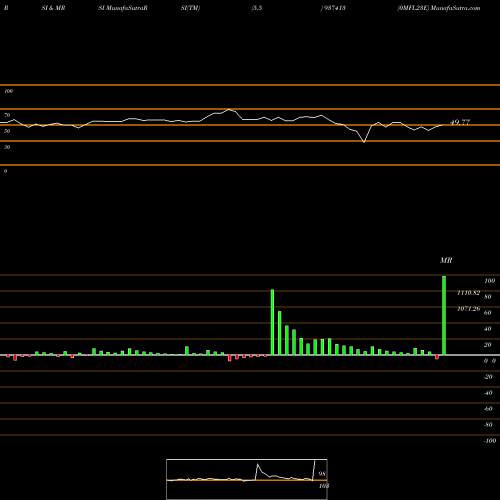
Task: Click the mini overview chart thumbnail
Action: coord(247,479)
